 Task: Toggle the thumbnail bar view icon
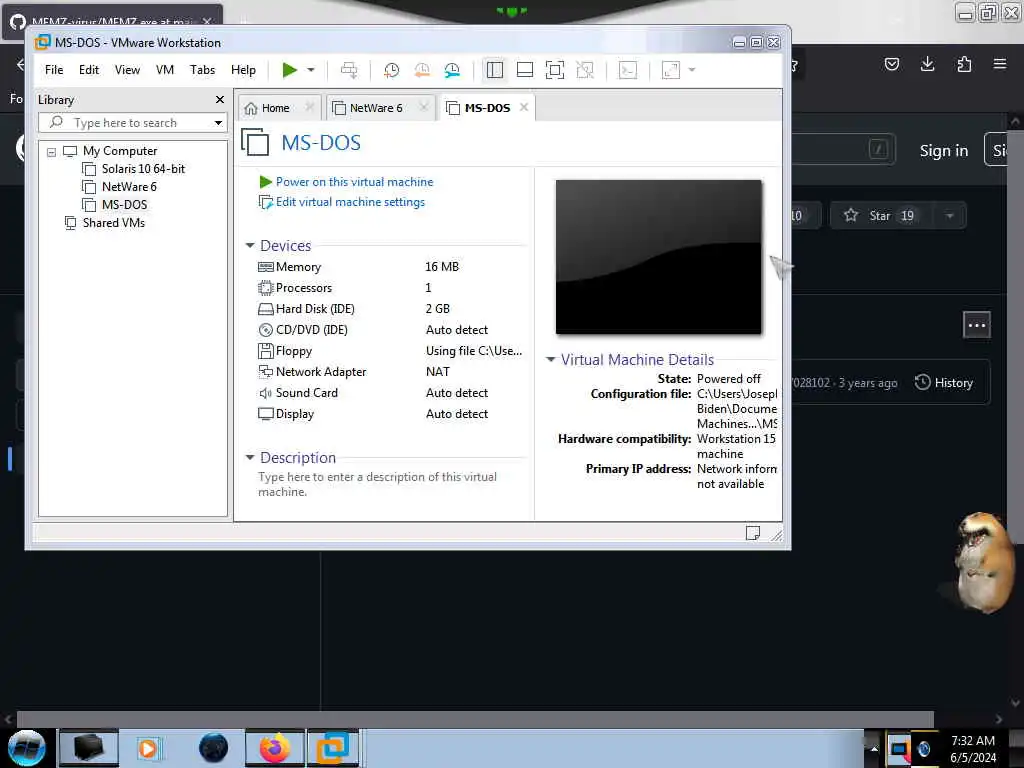pos(525,70)
